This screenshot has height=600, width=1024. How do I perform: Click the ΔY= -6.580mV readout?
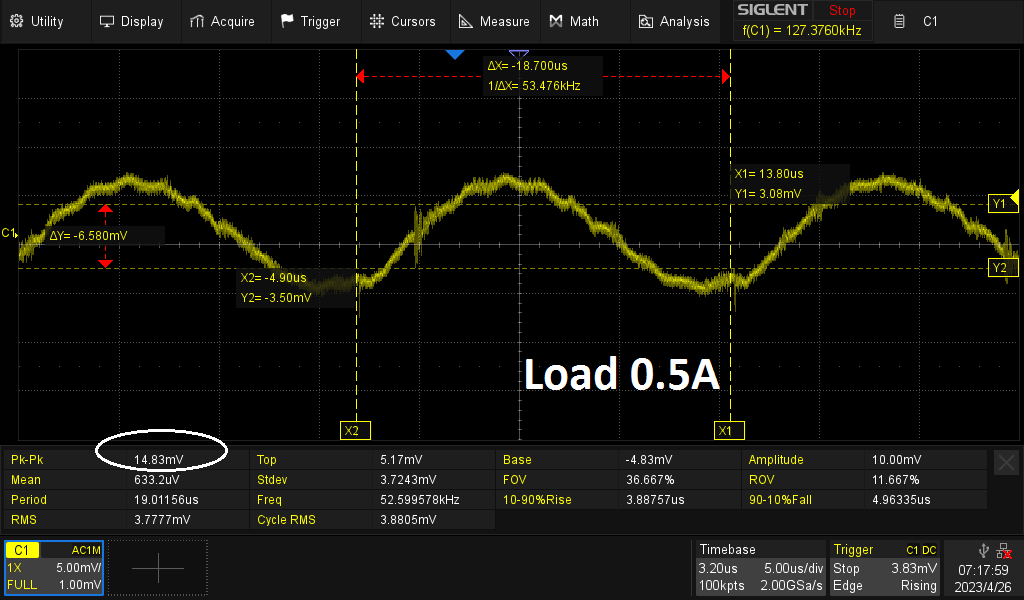[88, 236]
